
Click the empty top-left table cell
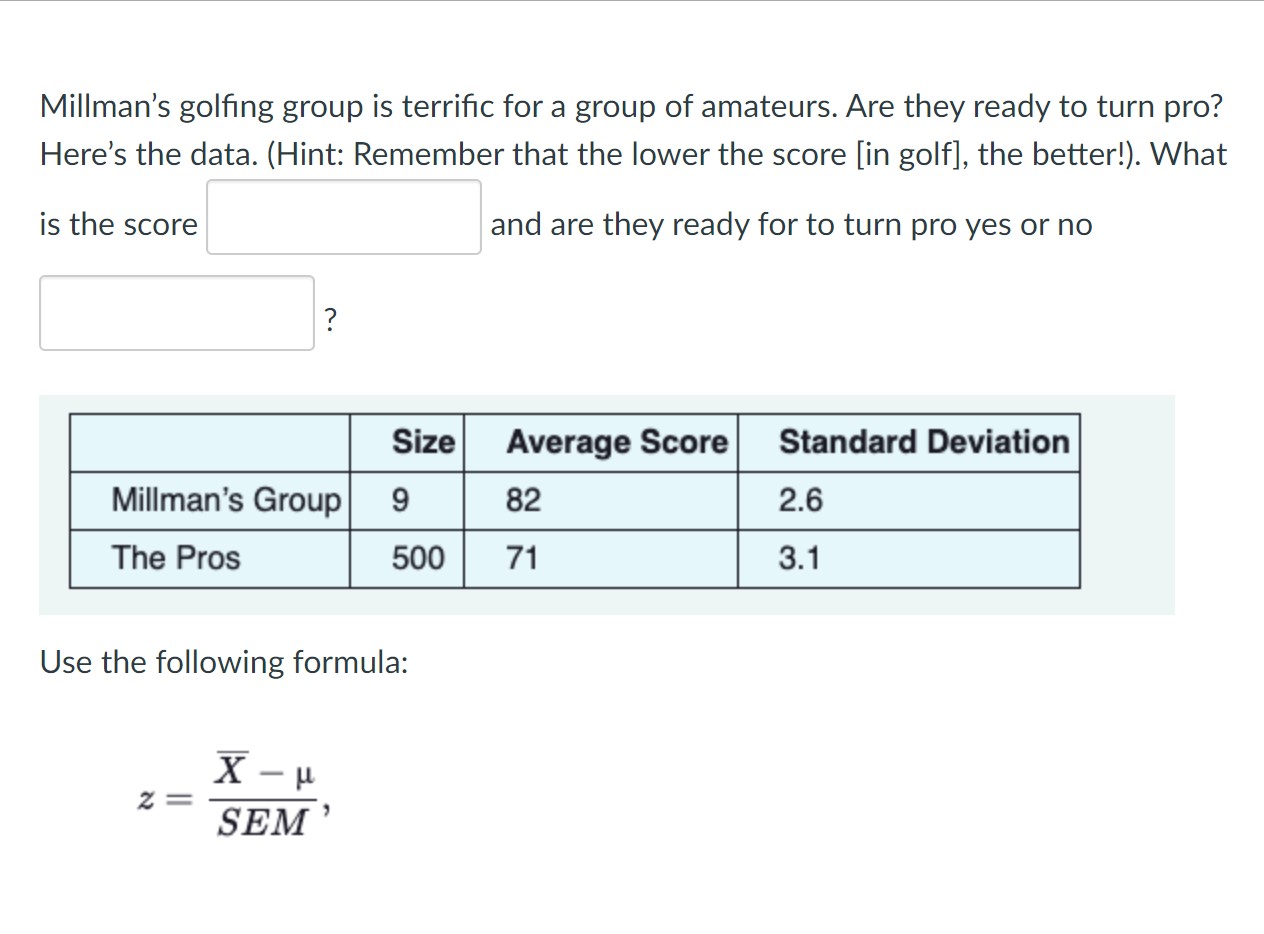(208, 442)
